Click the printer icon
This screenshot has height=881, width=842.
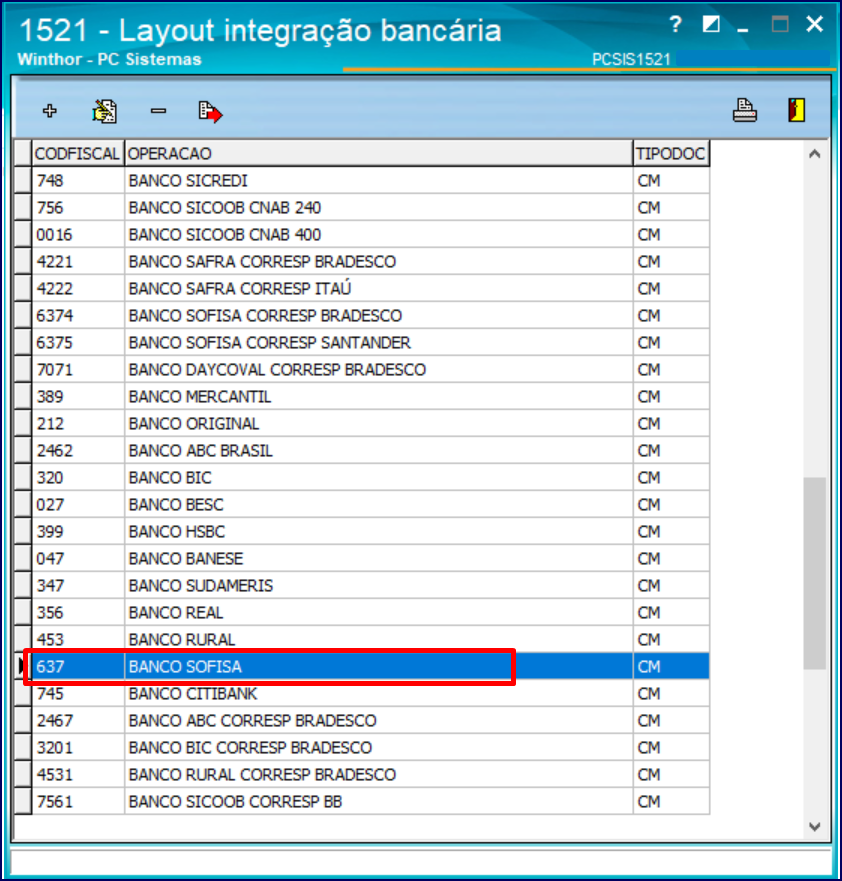coord(745,110)
